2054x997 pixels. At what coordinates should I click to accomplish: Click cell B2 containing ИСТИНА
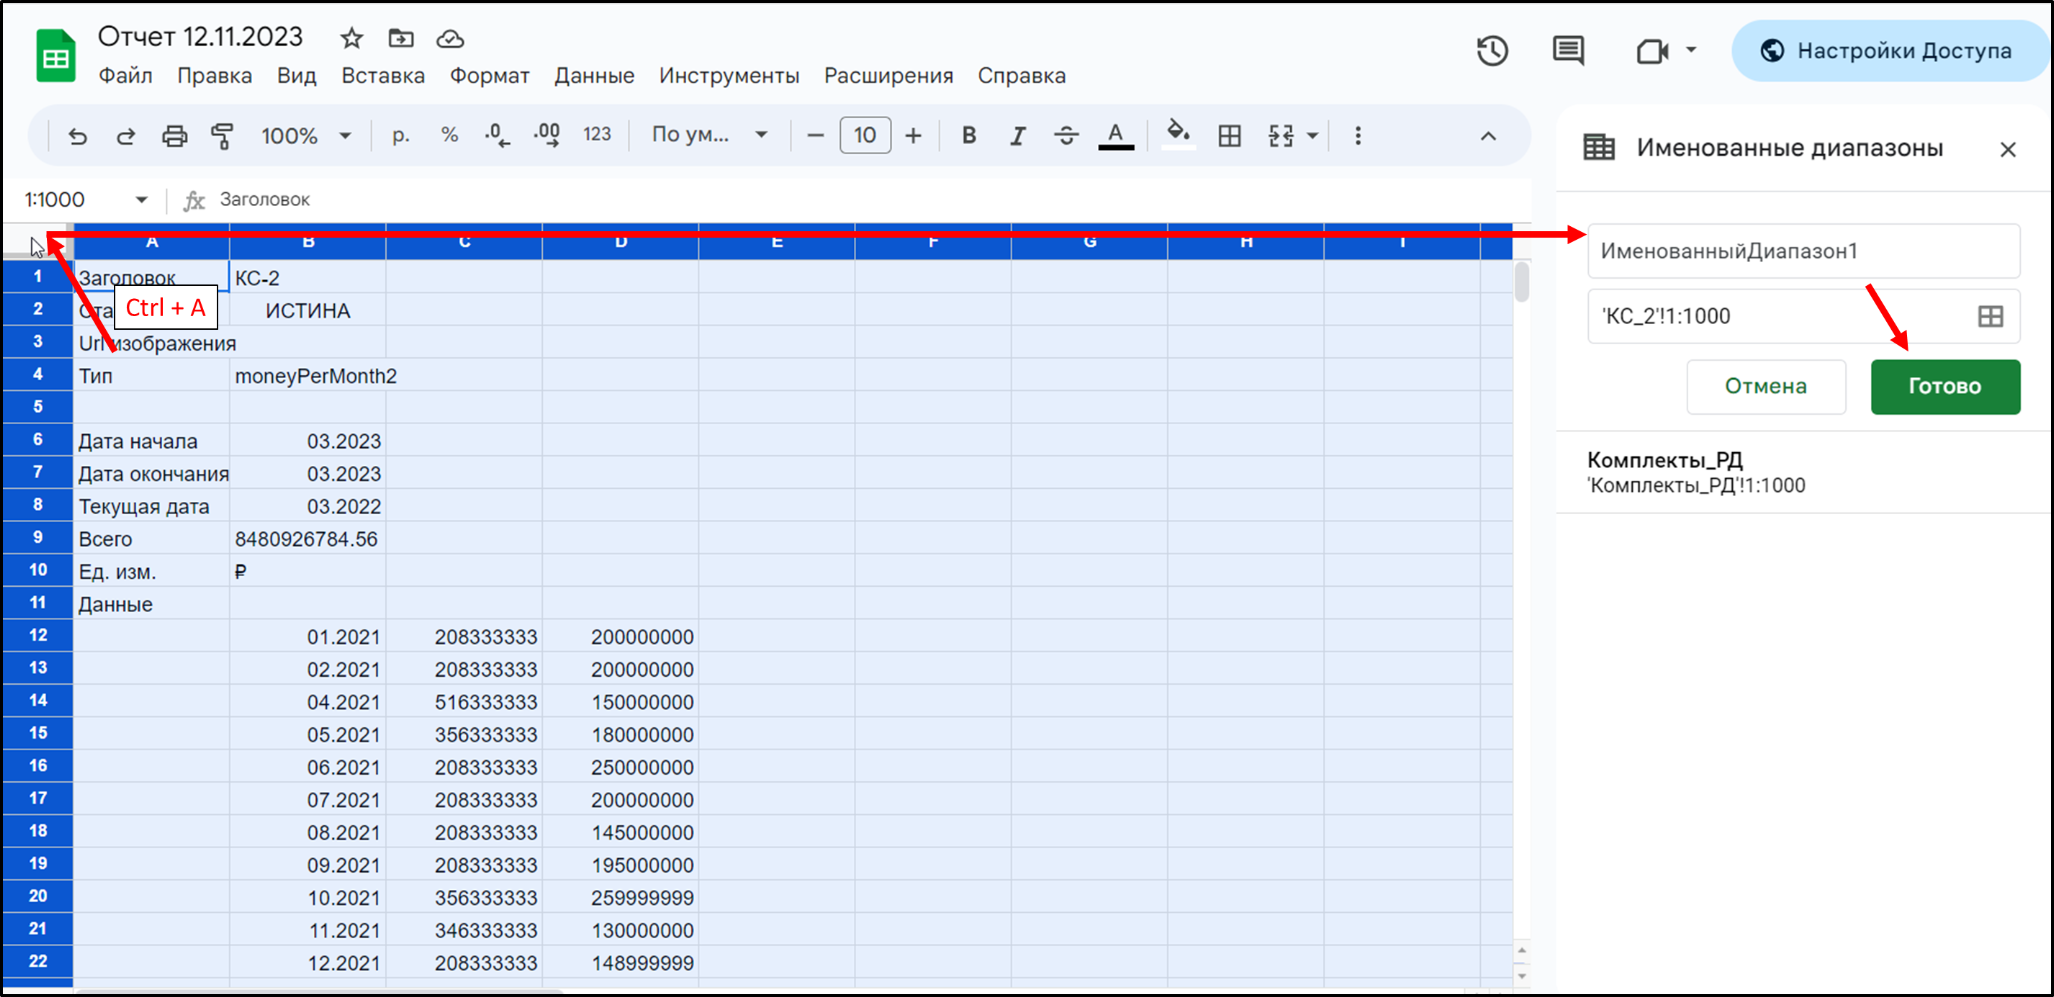tap(308, 311)
